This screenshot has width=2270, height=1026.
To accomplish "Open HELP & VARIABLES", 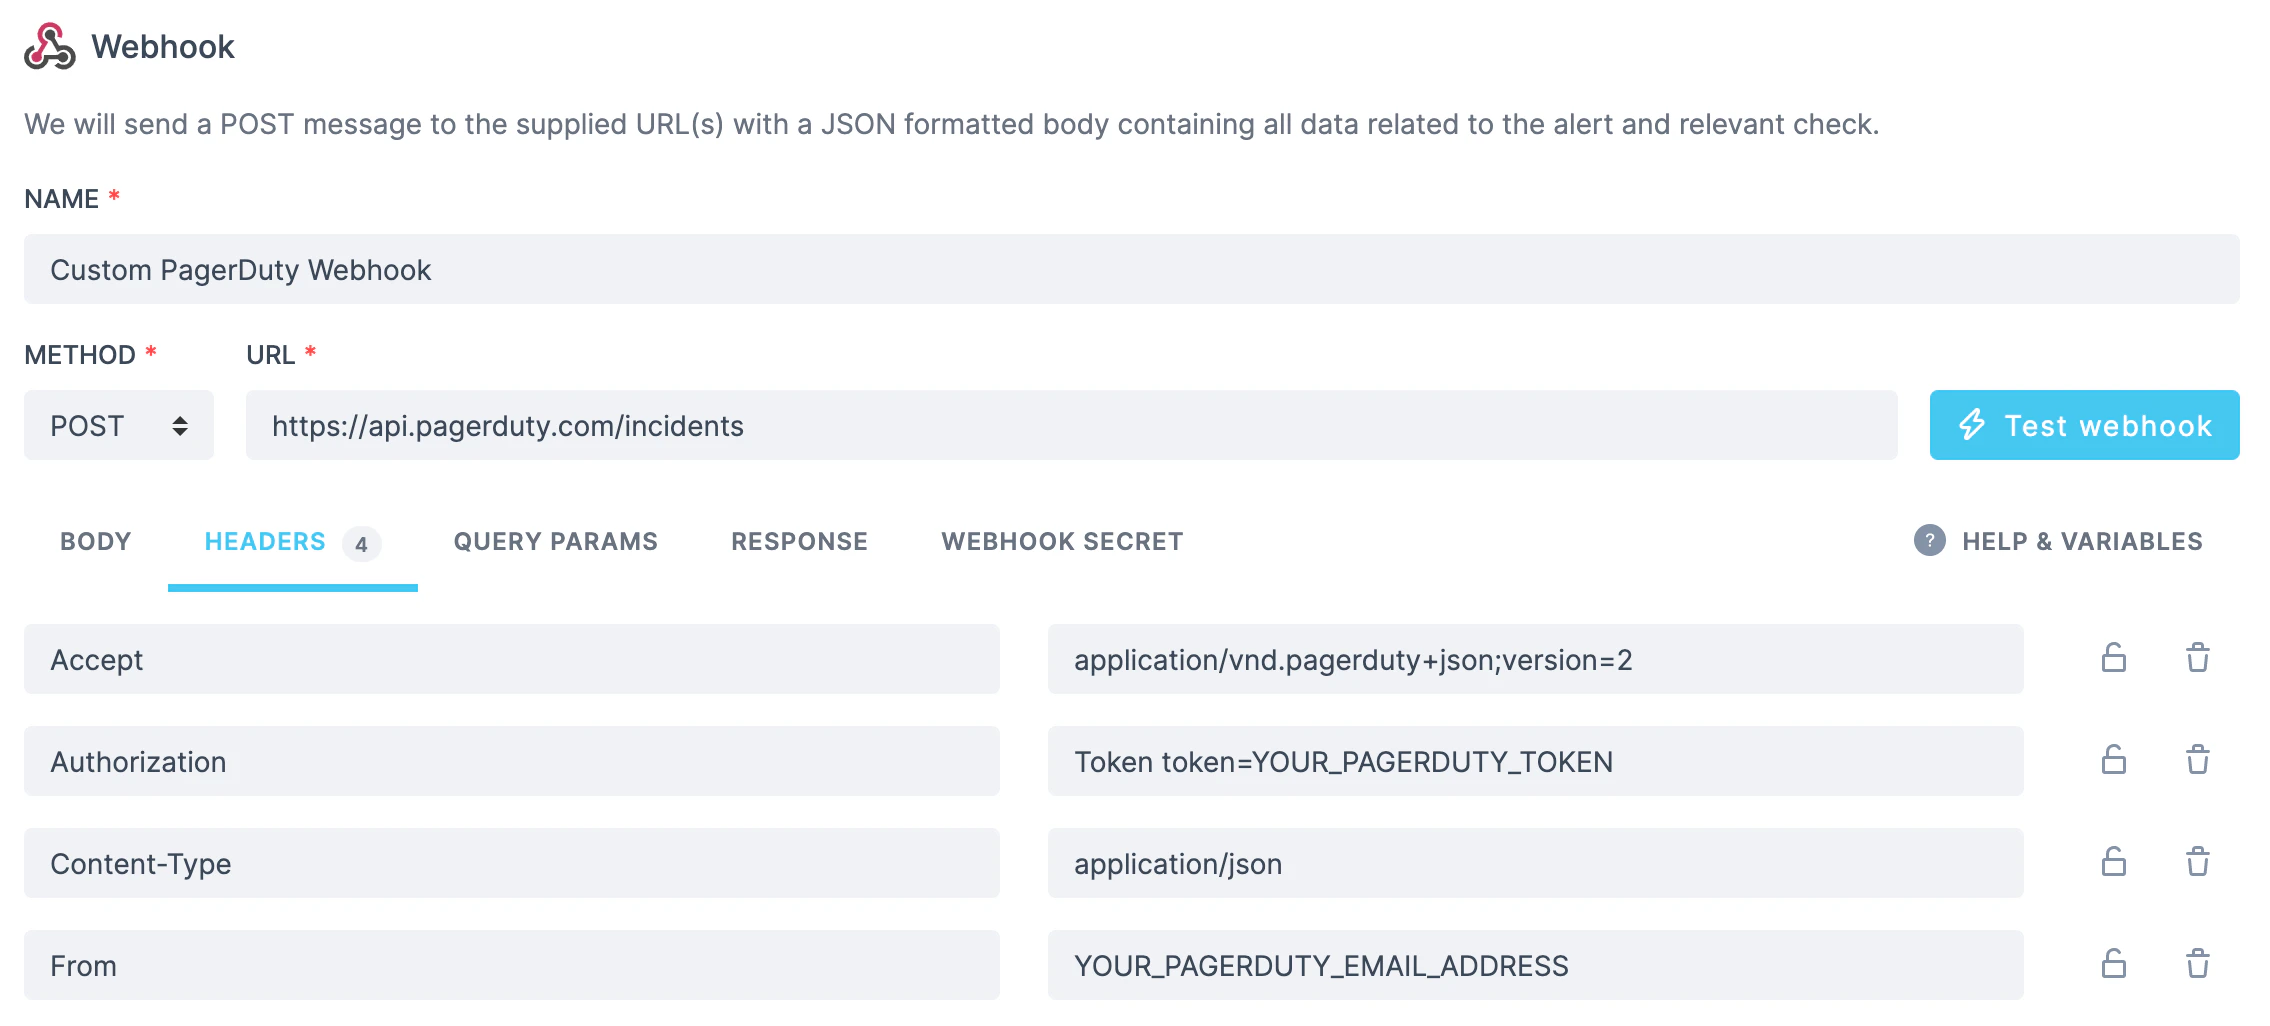I will tap(2082, 541).
